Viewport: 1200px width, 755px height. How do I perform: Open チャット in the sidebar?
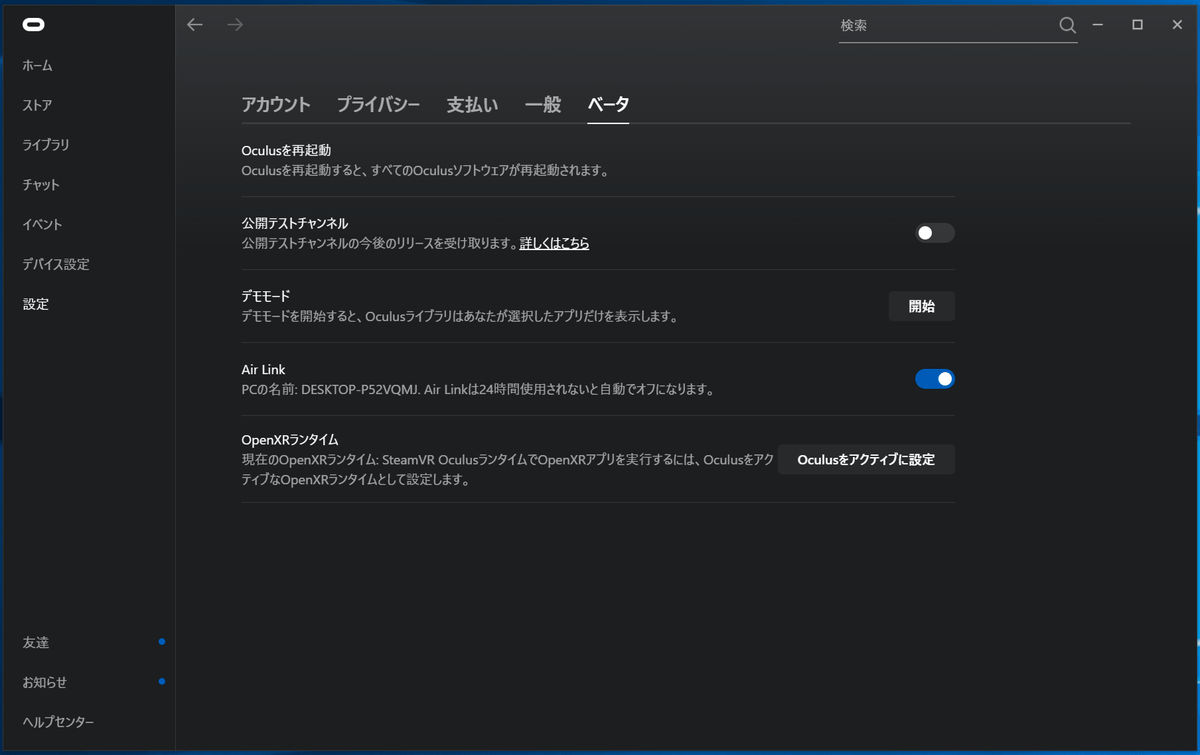point(41,185)
